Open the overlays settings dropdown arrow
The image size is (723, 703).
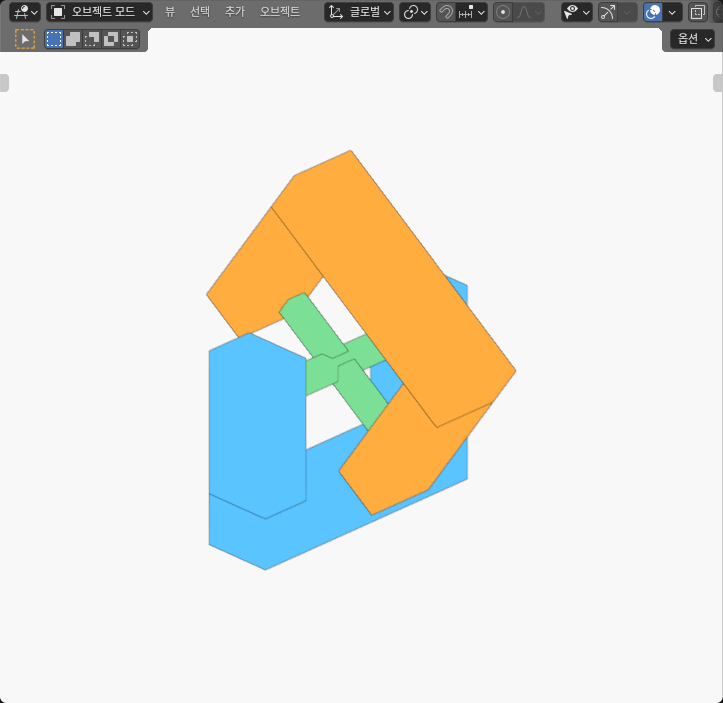pyautogui.click(x=673, y=12)
